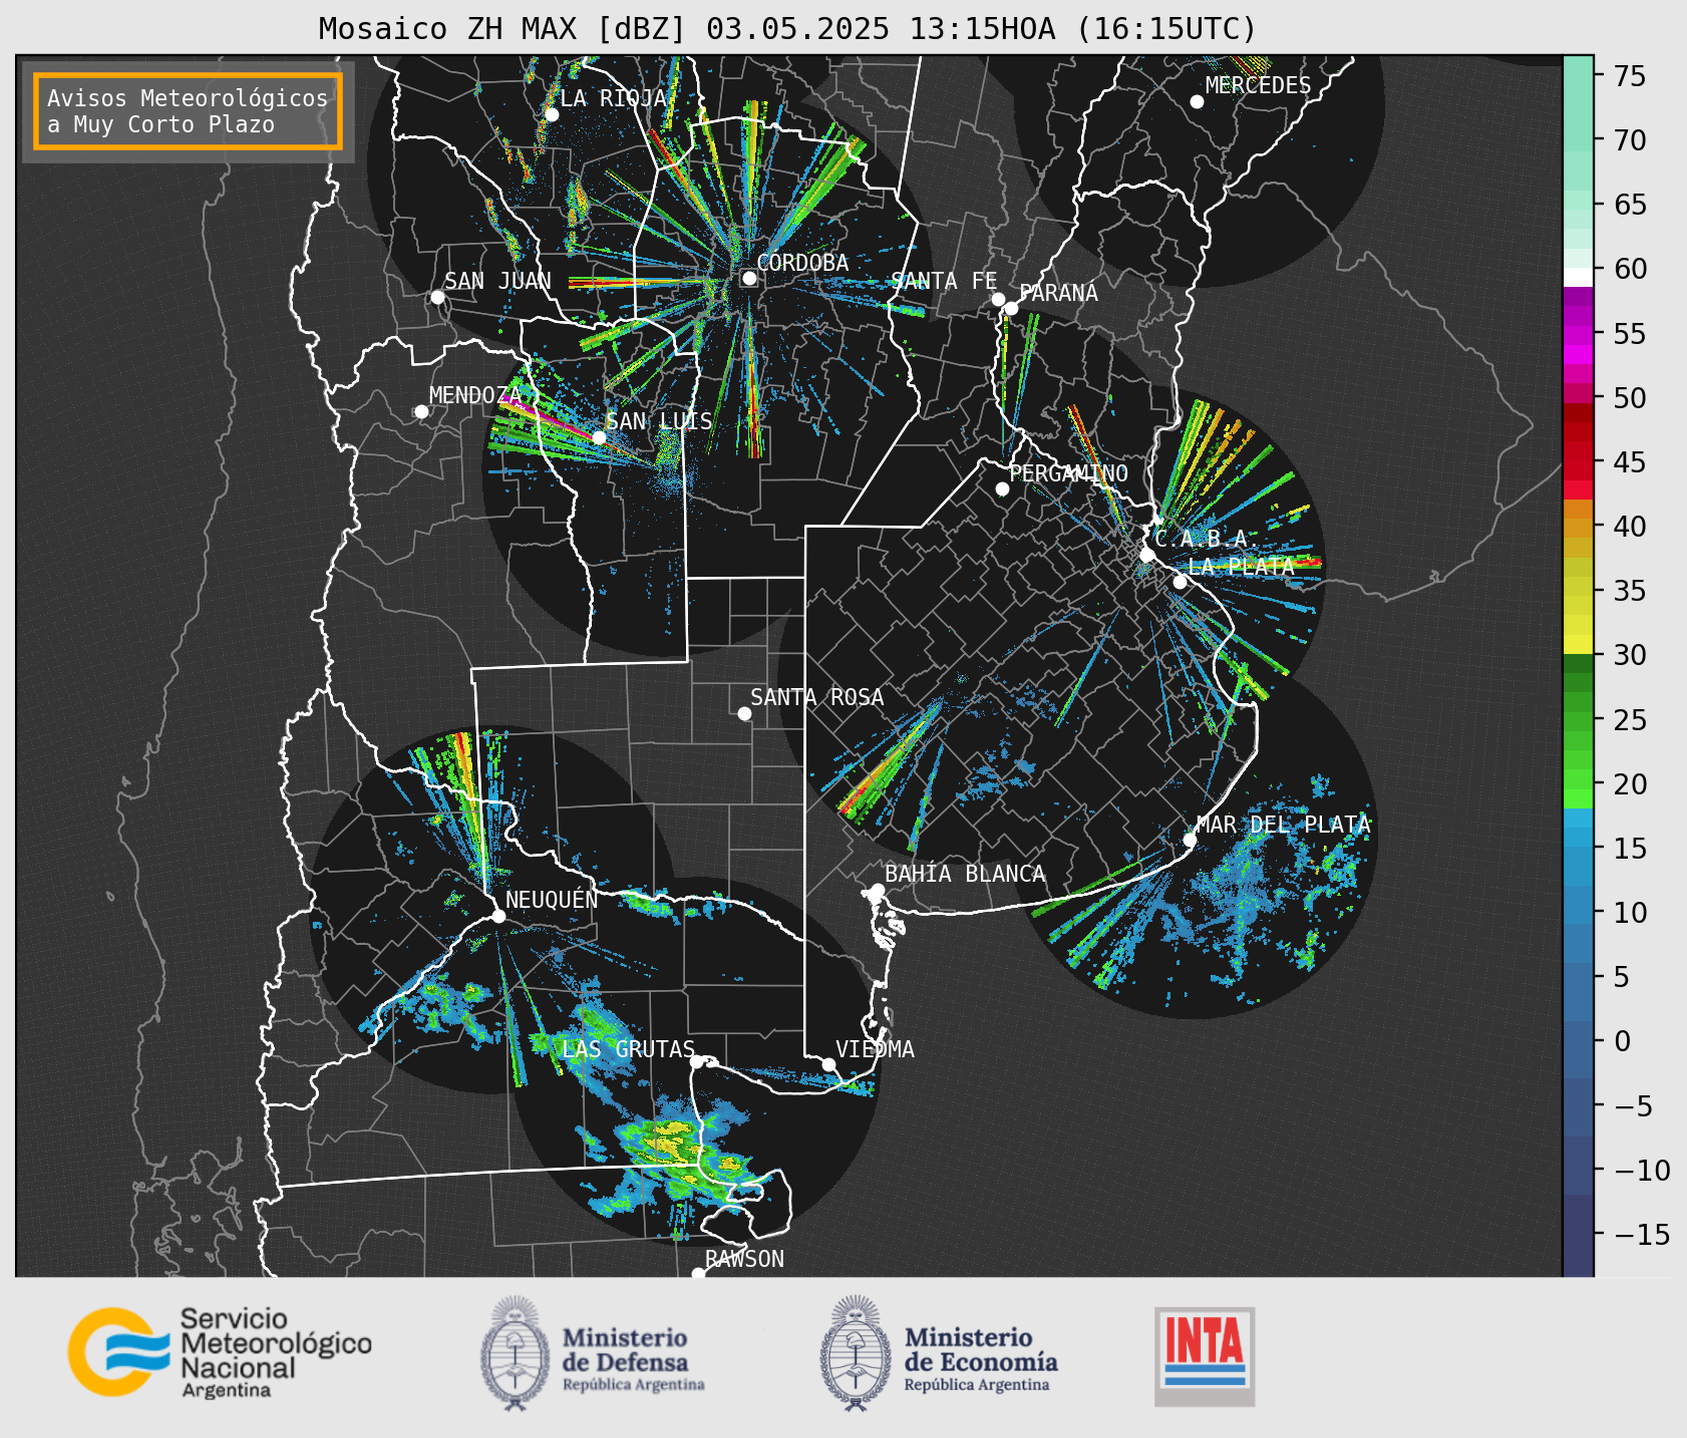Click the SANTA ROSA city marker dot

744,713
